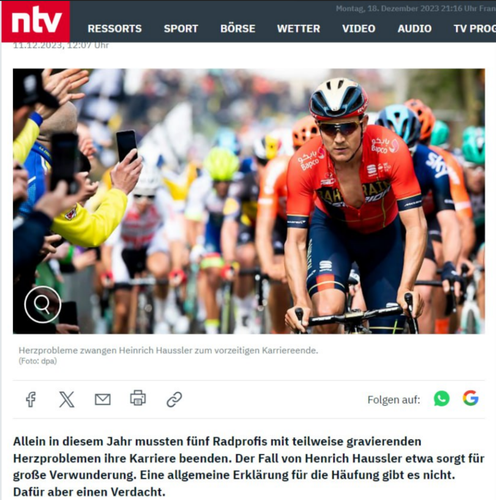The width and height of the screenshot is (496, 500).
Task: Copy article link with chain icon
Action: coord(174,399)
